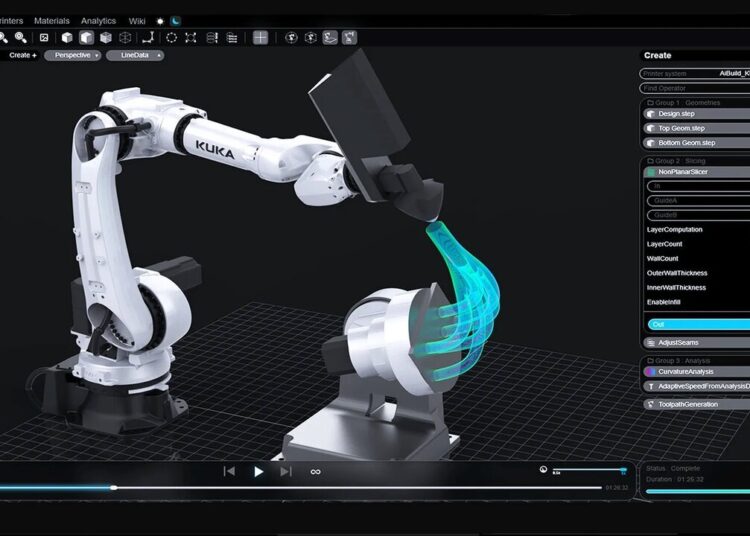
Task: Click the WallCount parameter
Action: [x=662, y=259]
